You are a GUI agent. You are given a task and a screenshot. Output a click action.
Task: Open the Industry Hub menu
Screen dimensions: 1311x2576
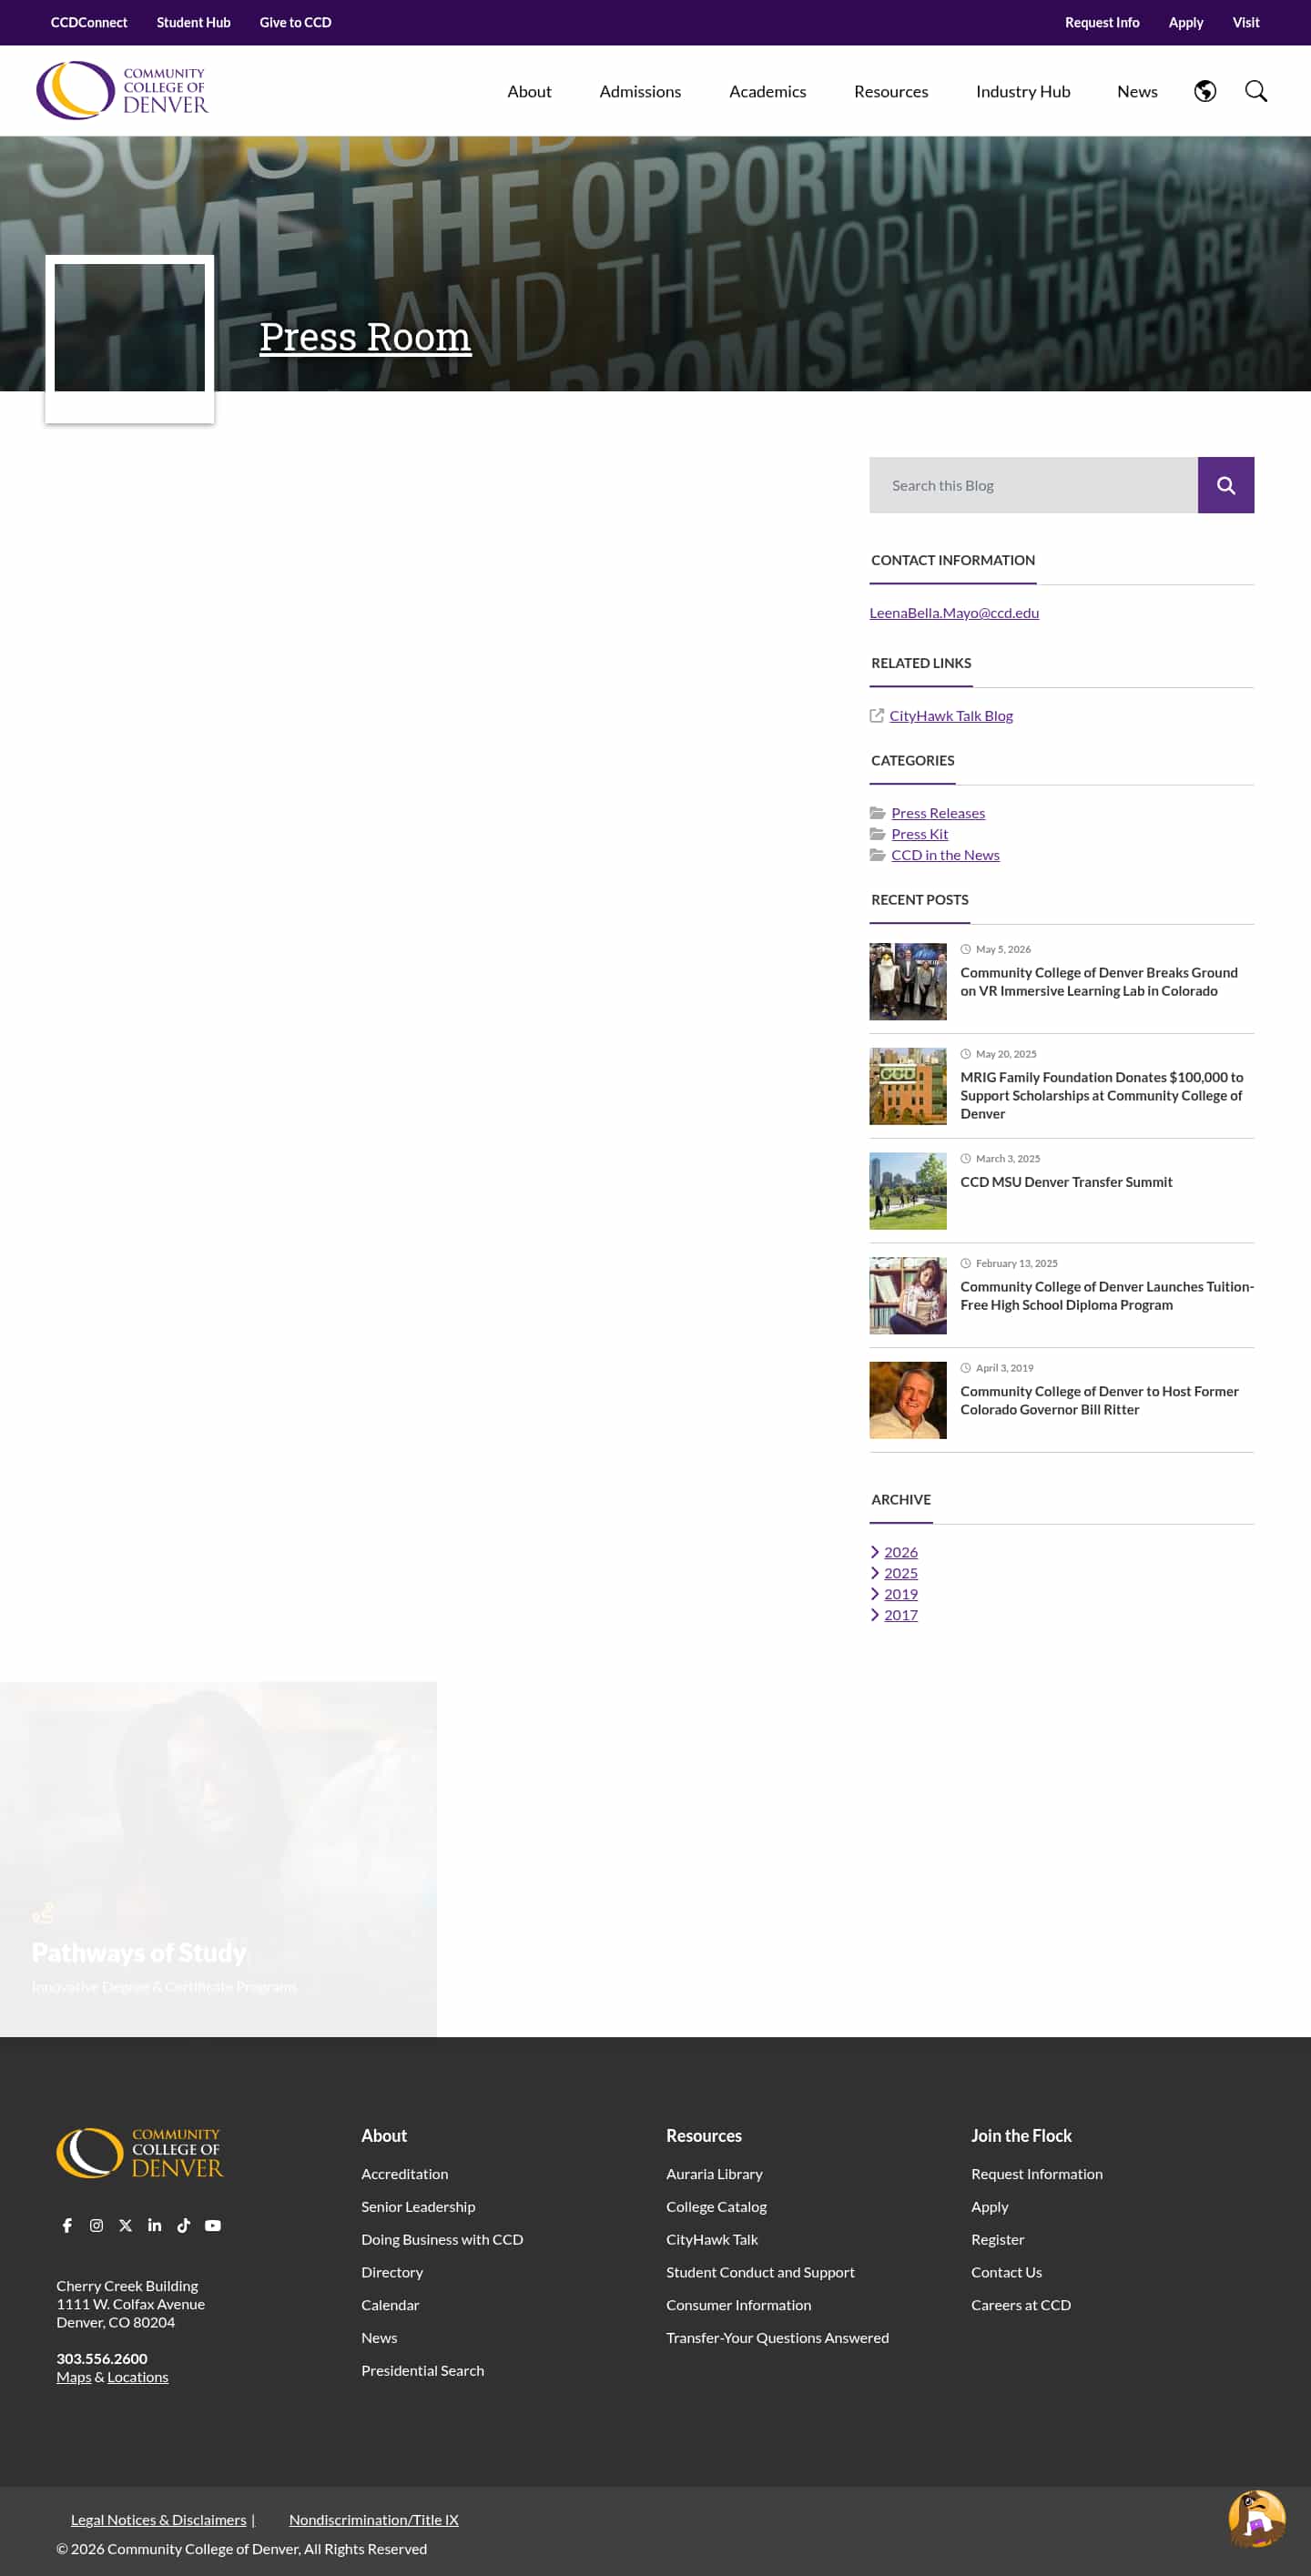click(x=1023, y=91)
